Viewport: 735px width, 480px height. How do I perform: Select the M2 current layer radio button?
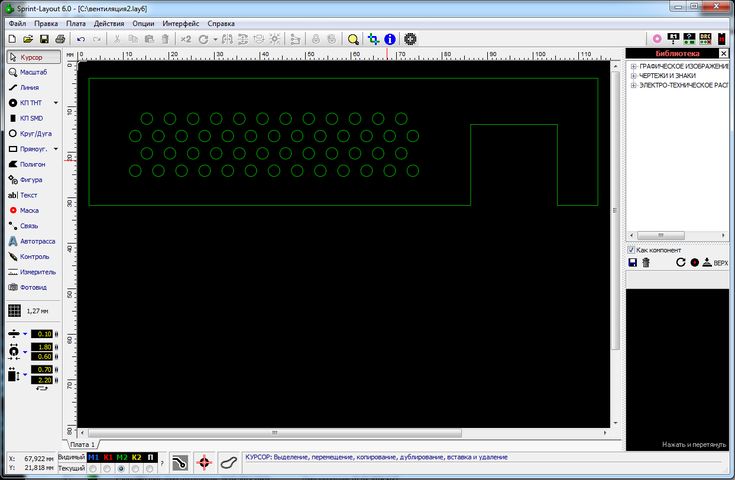121,468
